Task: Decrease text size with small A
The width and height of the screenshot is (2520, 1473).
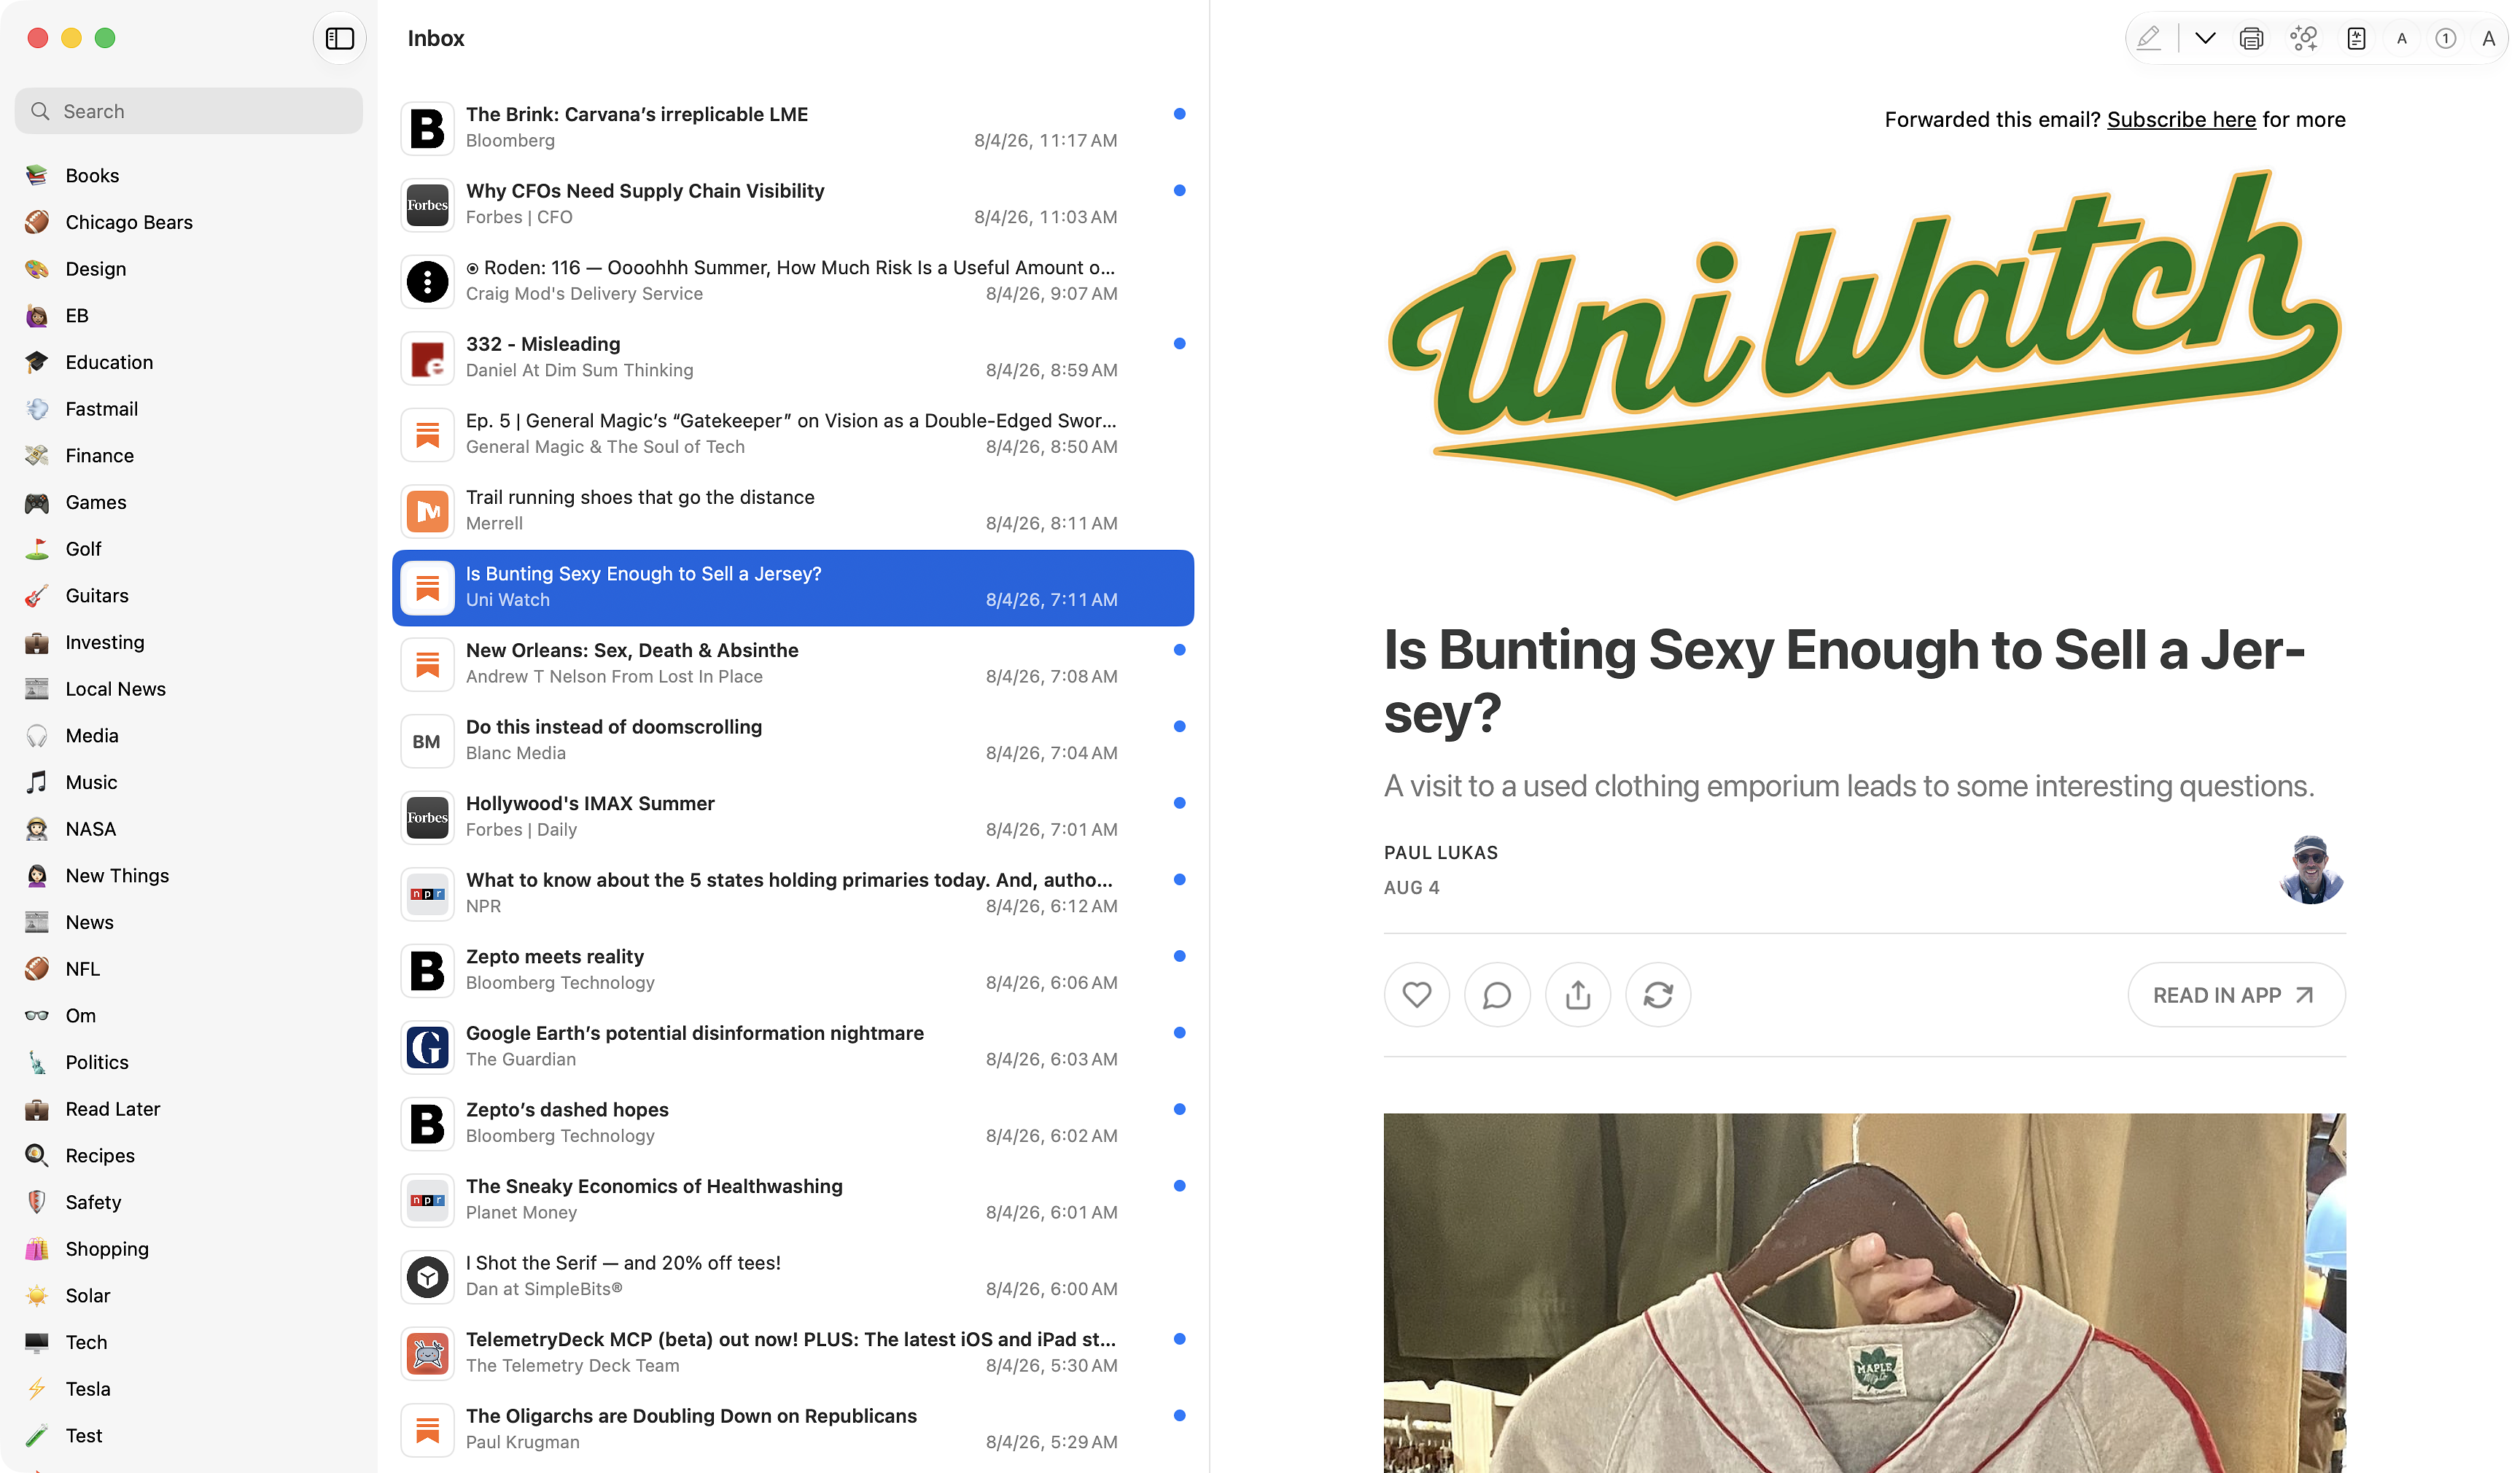Action: pyautogui.click(x=2401, y=38)
